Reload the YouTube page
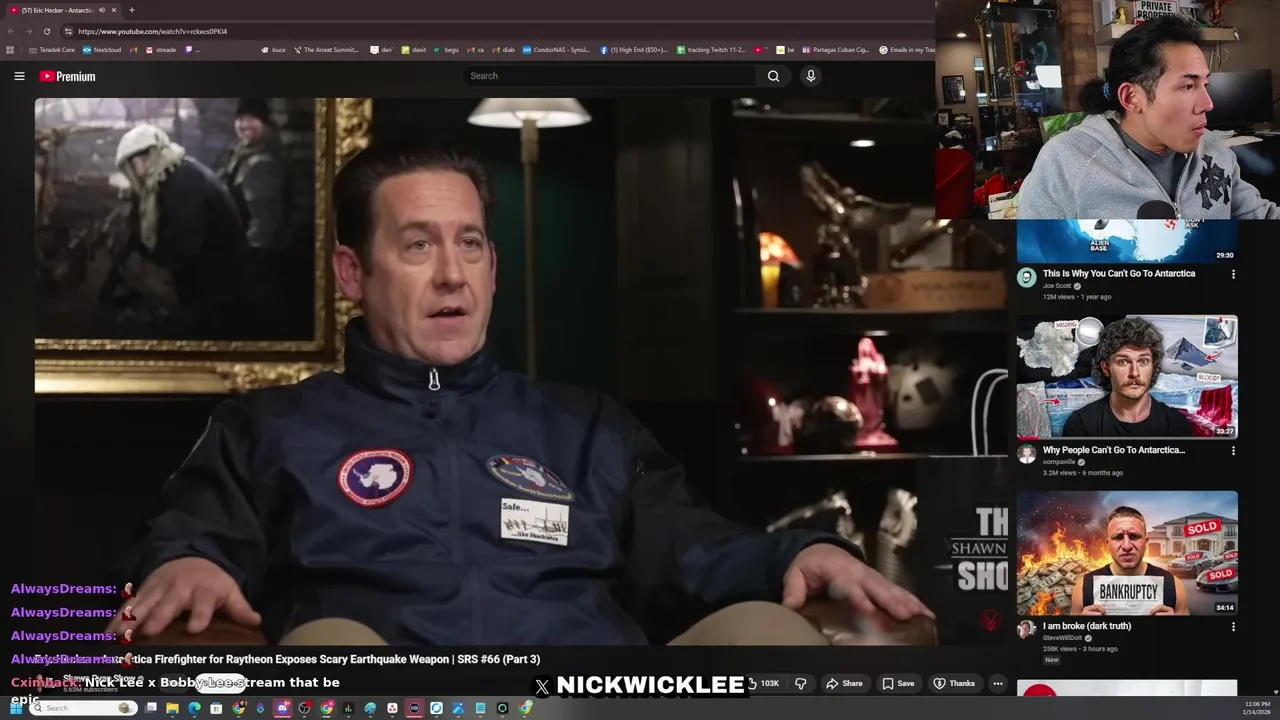The image size is (1280, 720). pos(46,31)
